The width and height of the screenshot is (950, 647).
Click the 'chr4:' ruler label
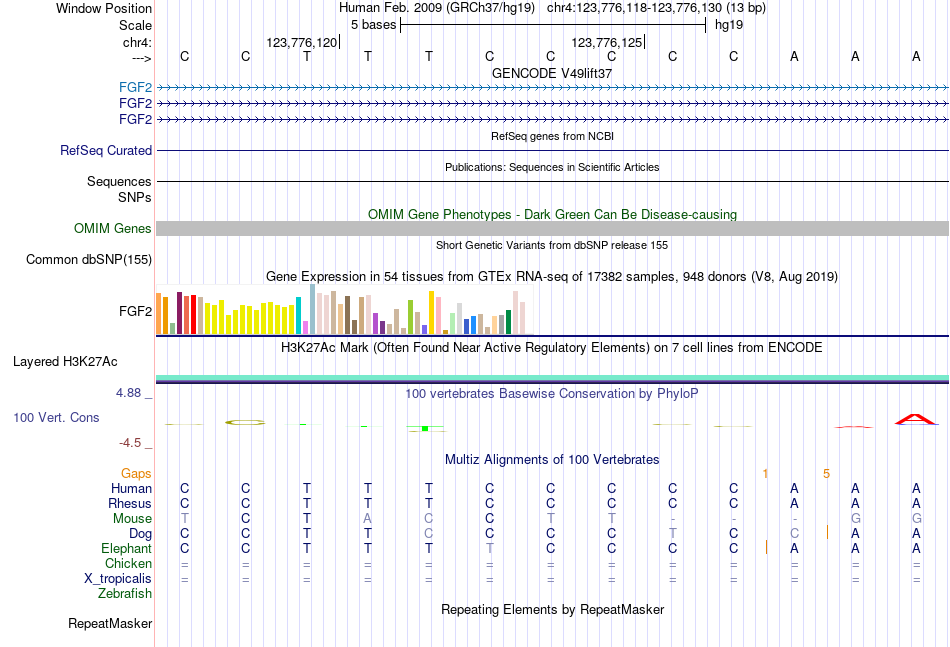137,42
